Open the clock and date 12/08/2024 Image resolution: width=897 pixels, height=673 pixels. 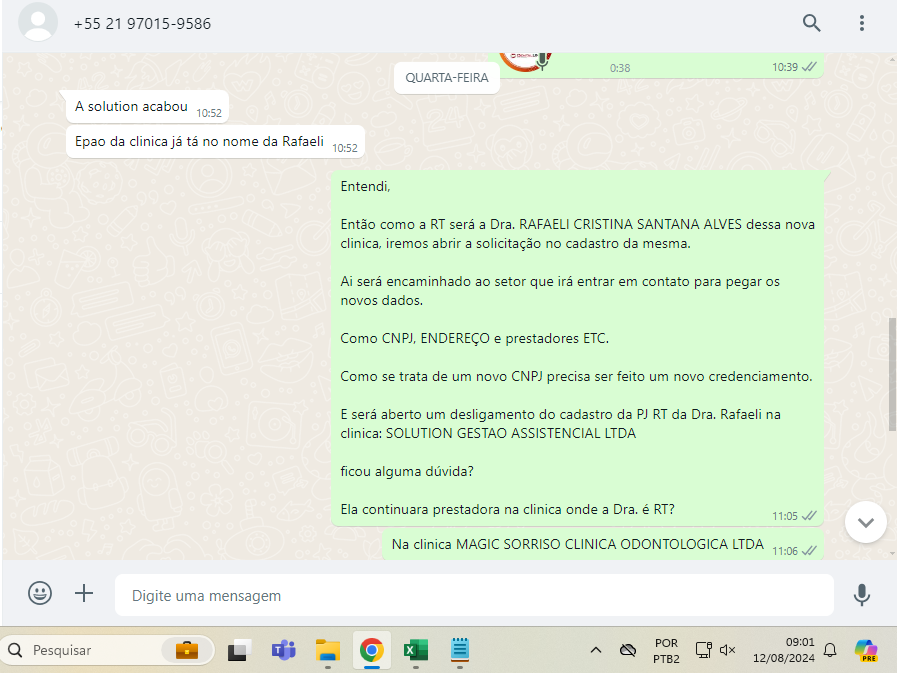784,650
